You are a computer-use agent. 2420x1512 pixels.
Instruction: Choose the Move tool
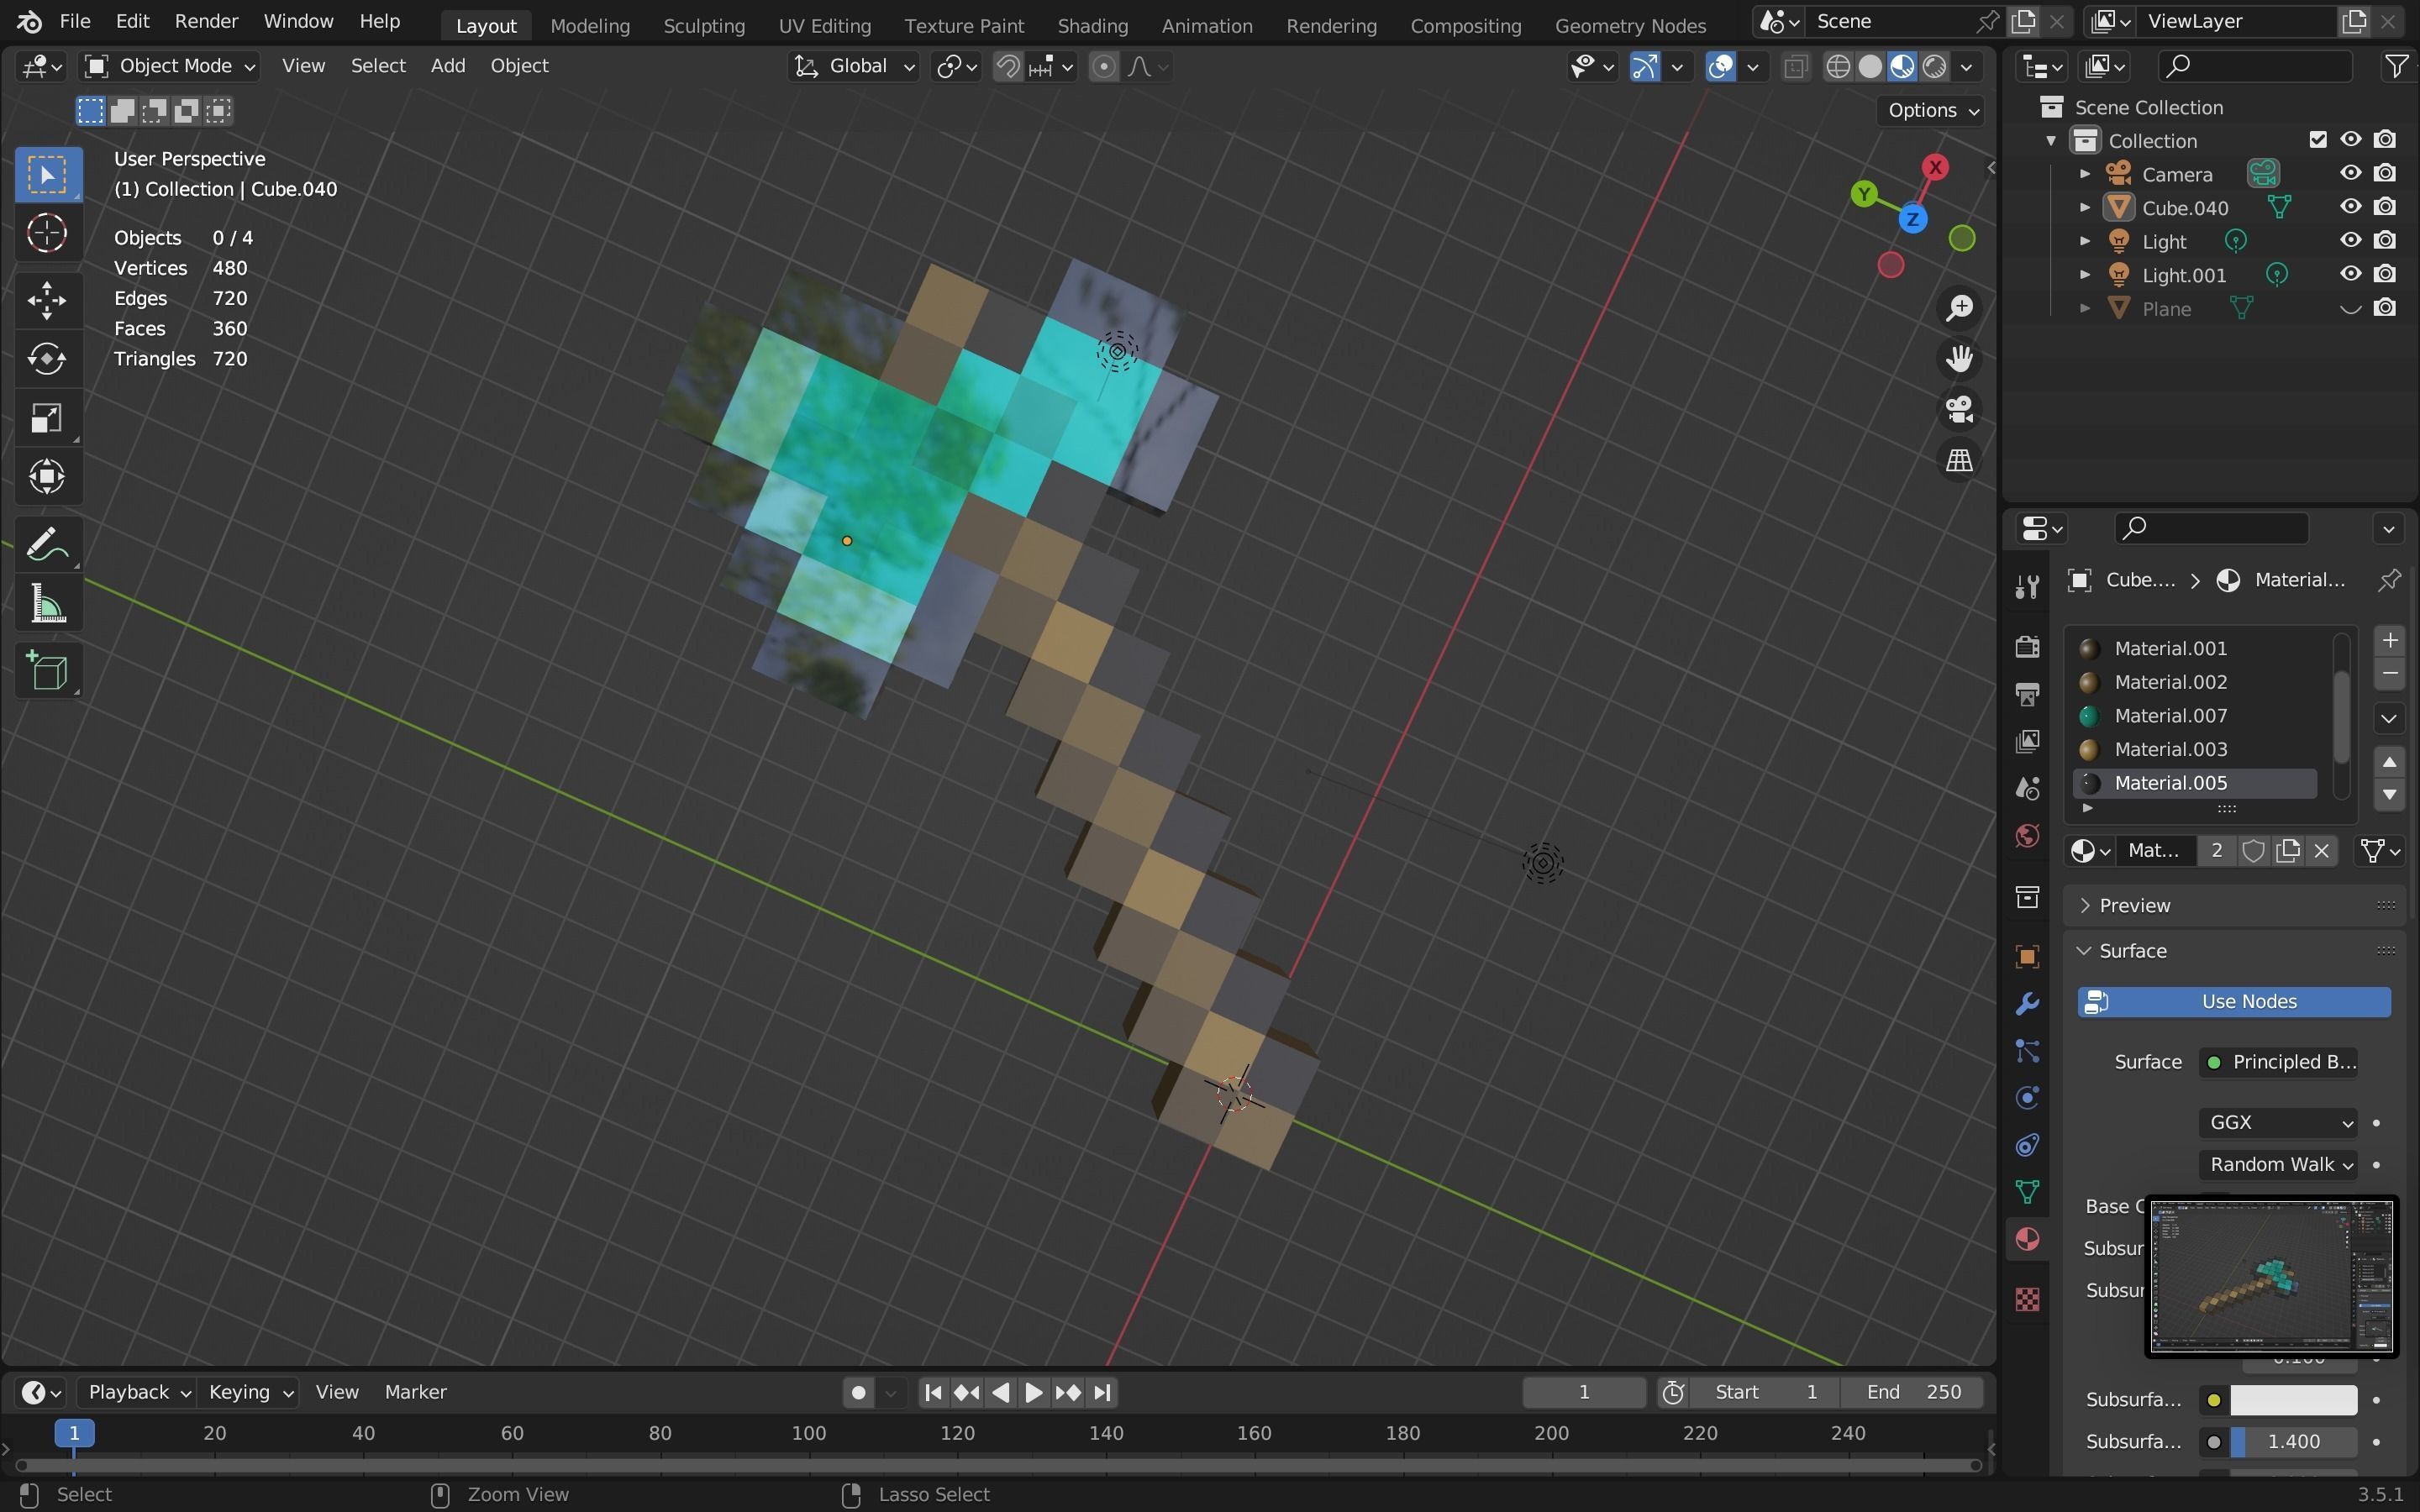point(47,300)
